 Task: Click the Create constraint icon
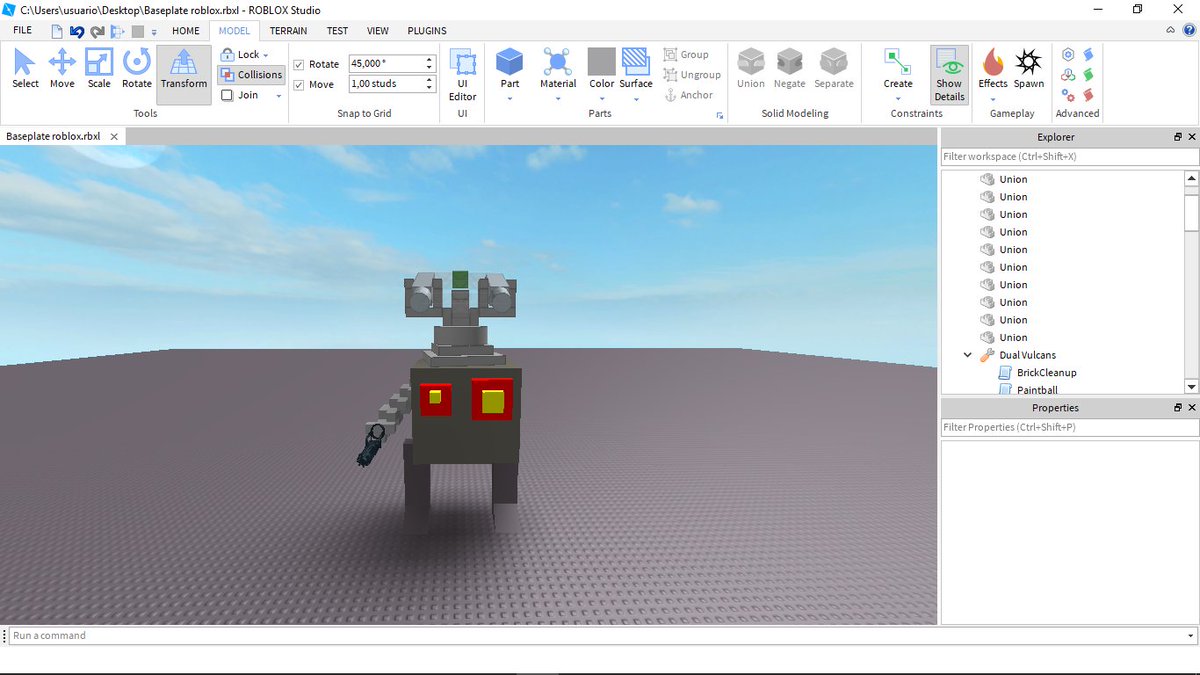[898, 62]
